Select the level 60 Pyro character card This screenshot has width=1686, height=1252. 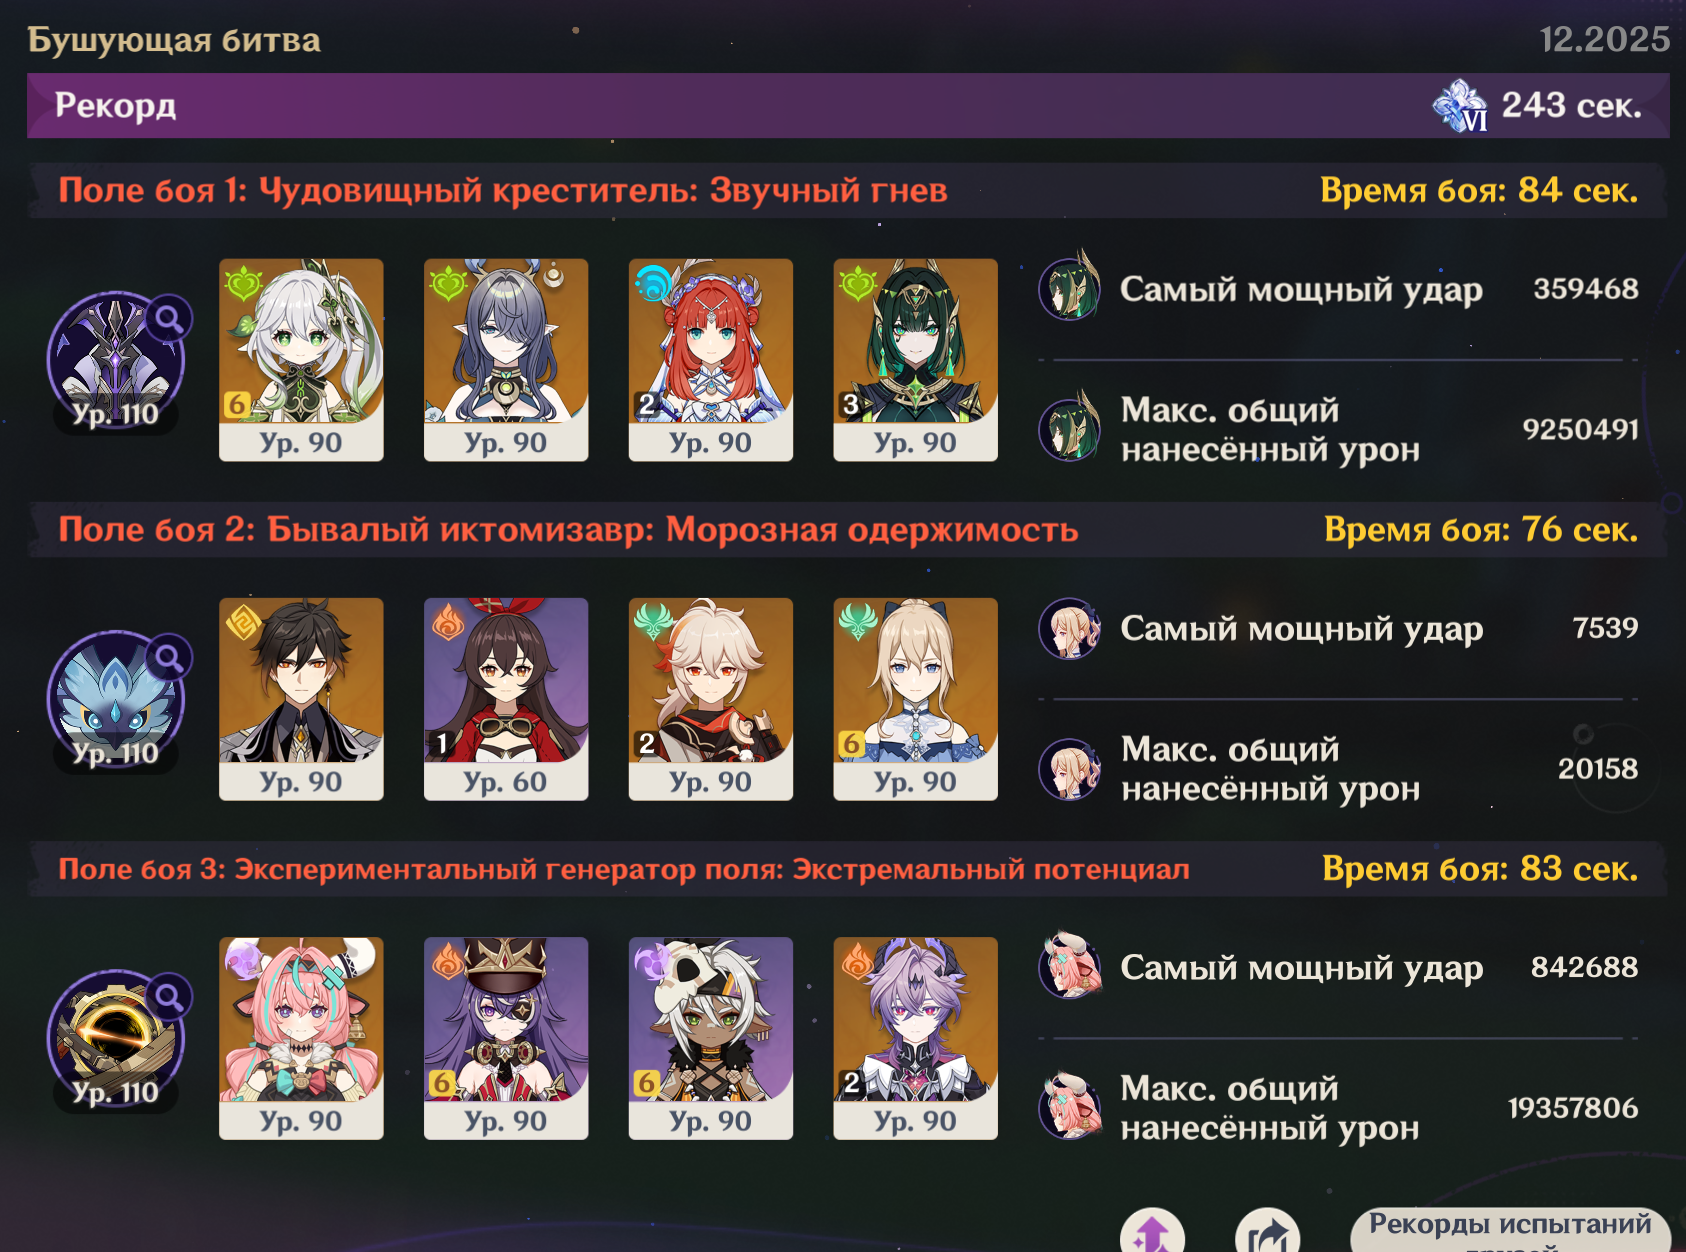click(506, 699)
